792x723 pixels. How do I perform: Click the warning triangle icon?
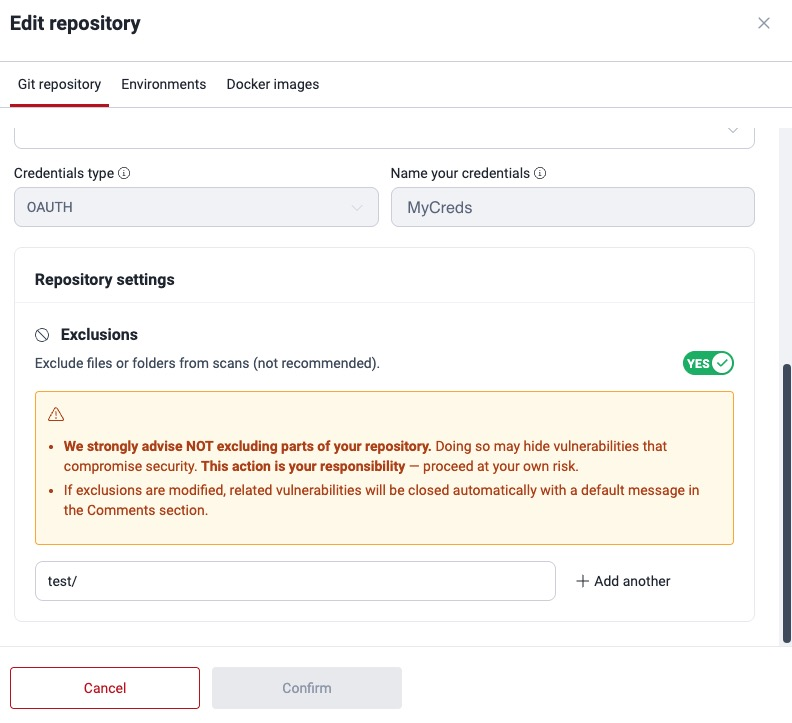click(x=56, y=414)
